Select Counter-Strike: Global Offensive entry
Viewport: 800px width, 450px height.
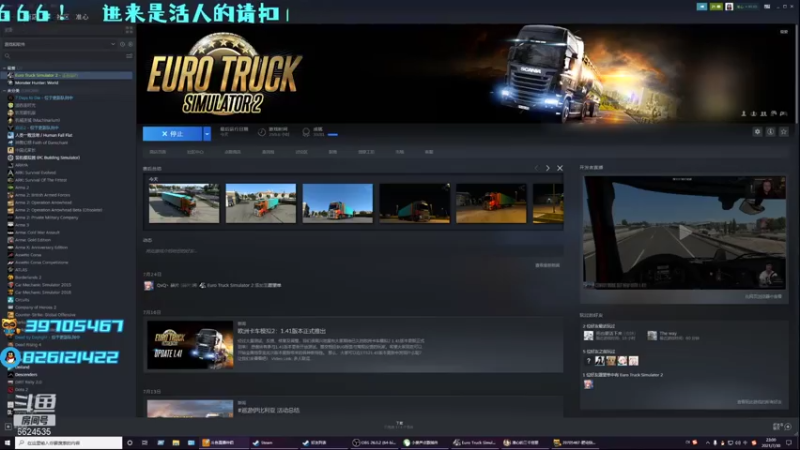click(x=66, y=315)
